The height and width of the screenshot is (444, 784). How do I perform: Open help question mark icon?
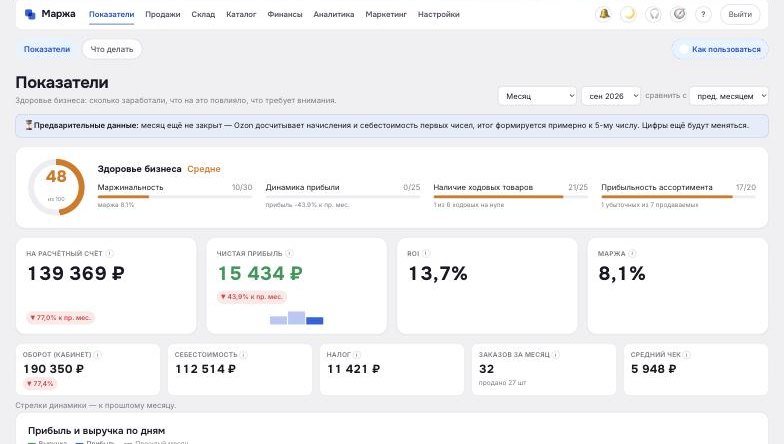click(703, 14)
